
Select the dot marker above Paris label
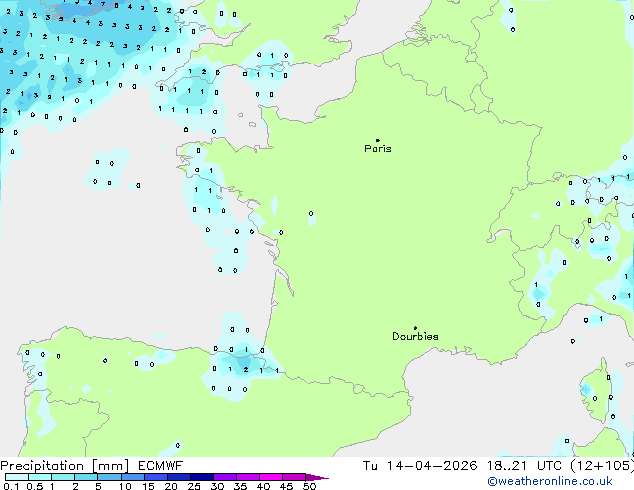tap(378, 140)
